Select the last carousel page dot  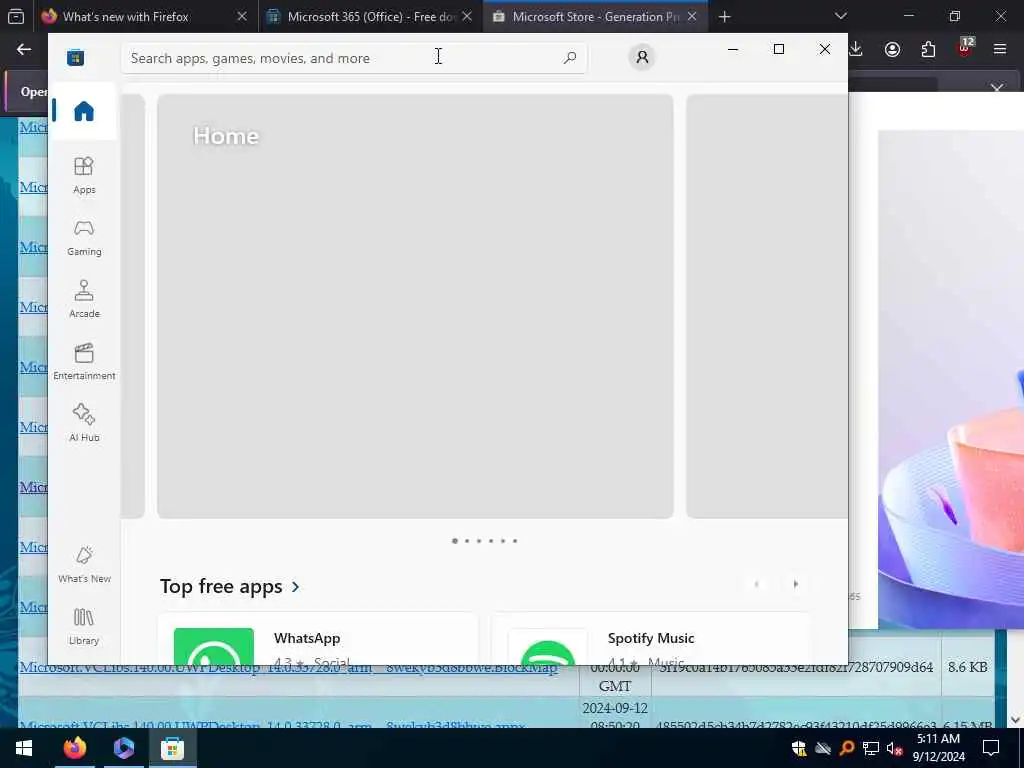(515, 541)
